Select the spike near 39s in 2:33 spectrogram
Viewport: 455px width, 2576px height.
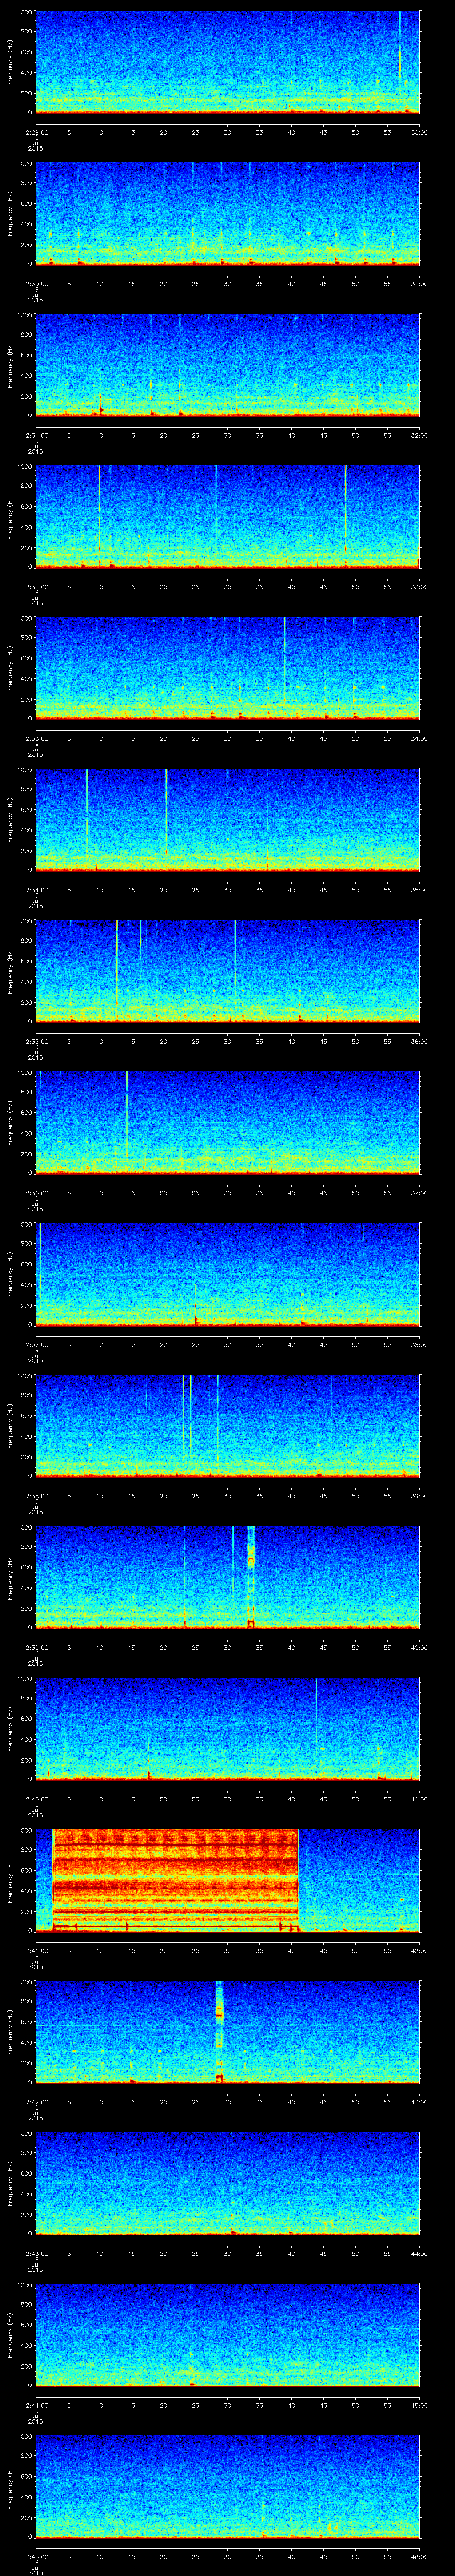(x=285, y=660)
